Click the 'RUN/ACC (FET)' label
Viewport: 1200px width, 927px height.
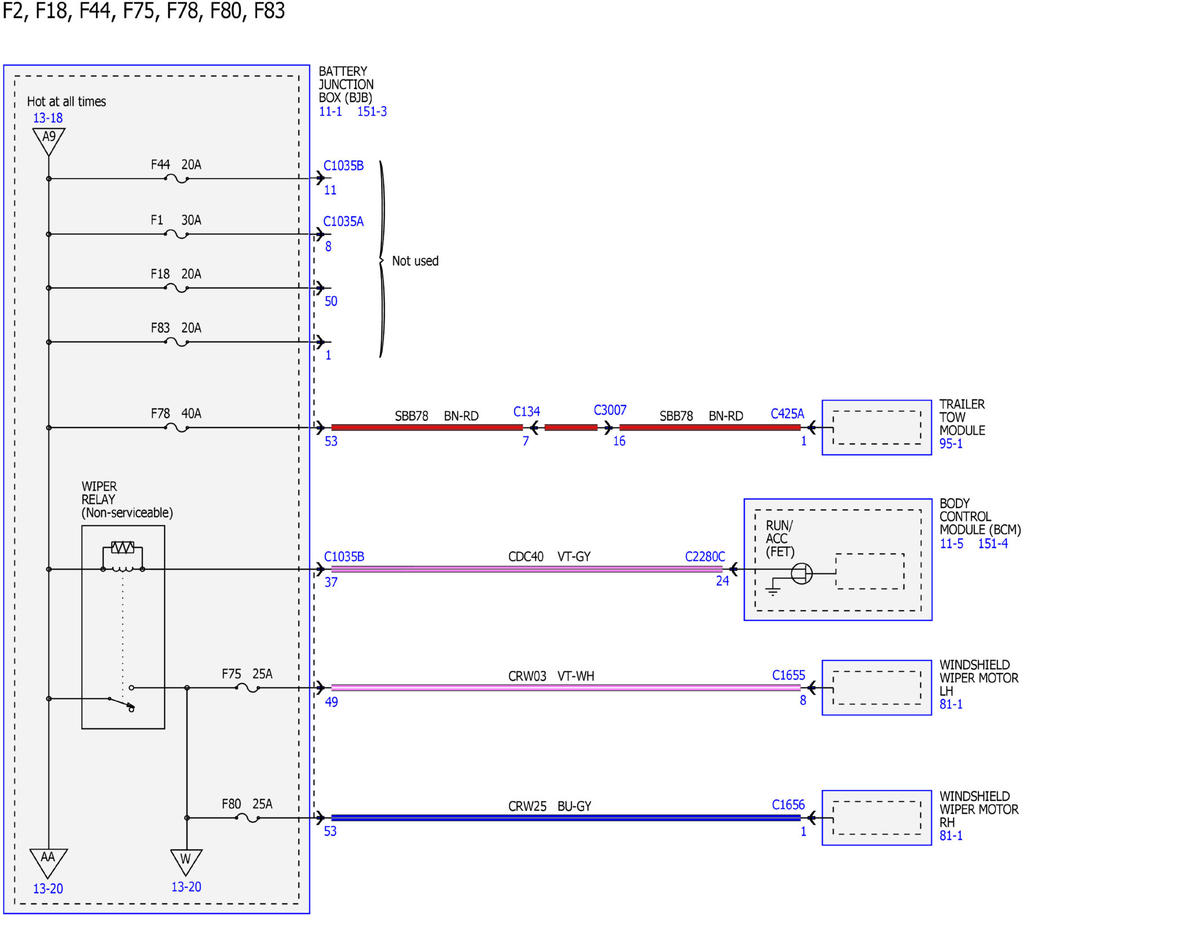coord(779,538)
